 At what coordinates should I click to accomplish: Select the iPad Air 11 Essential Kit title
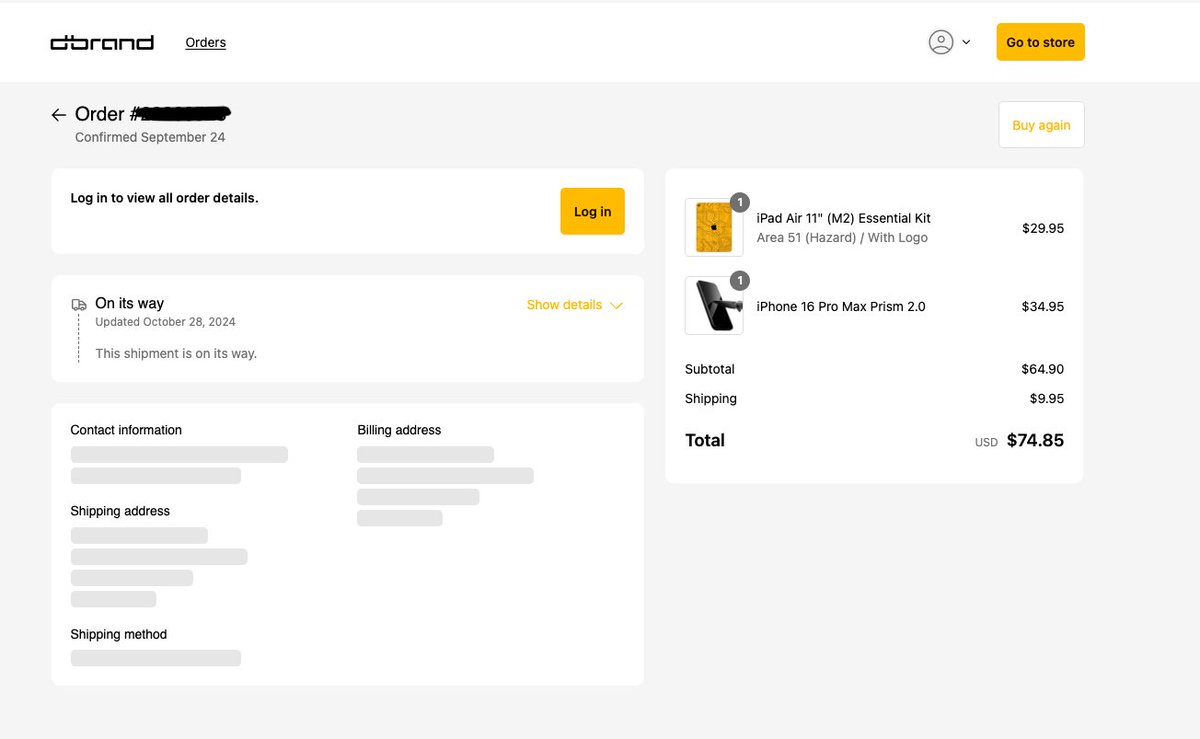tap(844, 217)
